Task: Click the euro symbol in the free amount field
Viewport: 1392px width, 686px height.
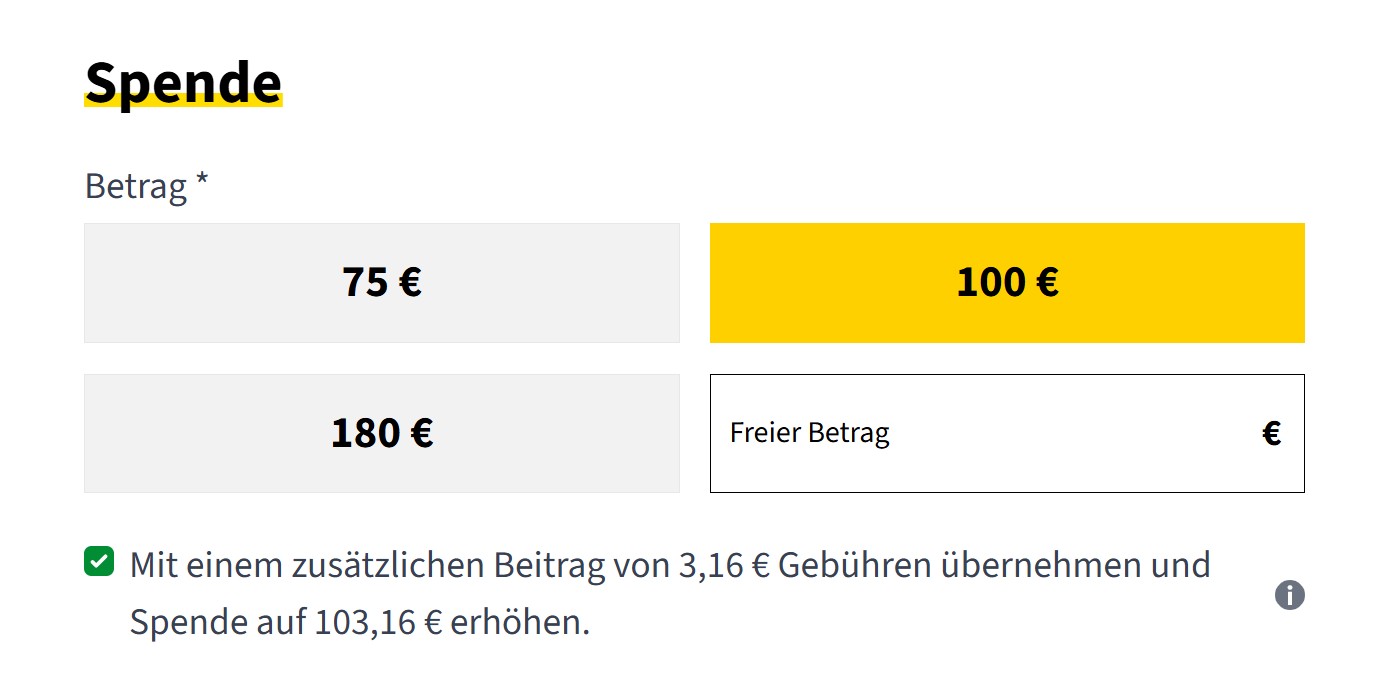Action: tap(1271, 433)
